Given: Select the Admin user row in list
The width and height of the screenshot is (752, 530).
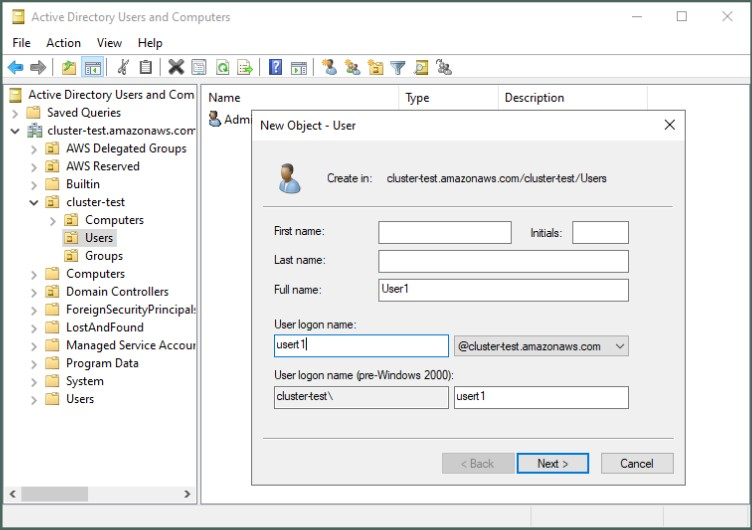Looking at the screenshot, I should click(x=229, y=119).
